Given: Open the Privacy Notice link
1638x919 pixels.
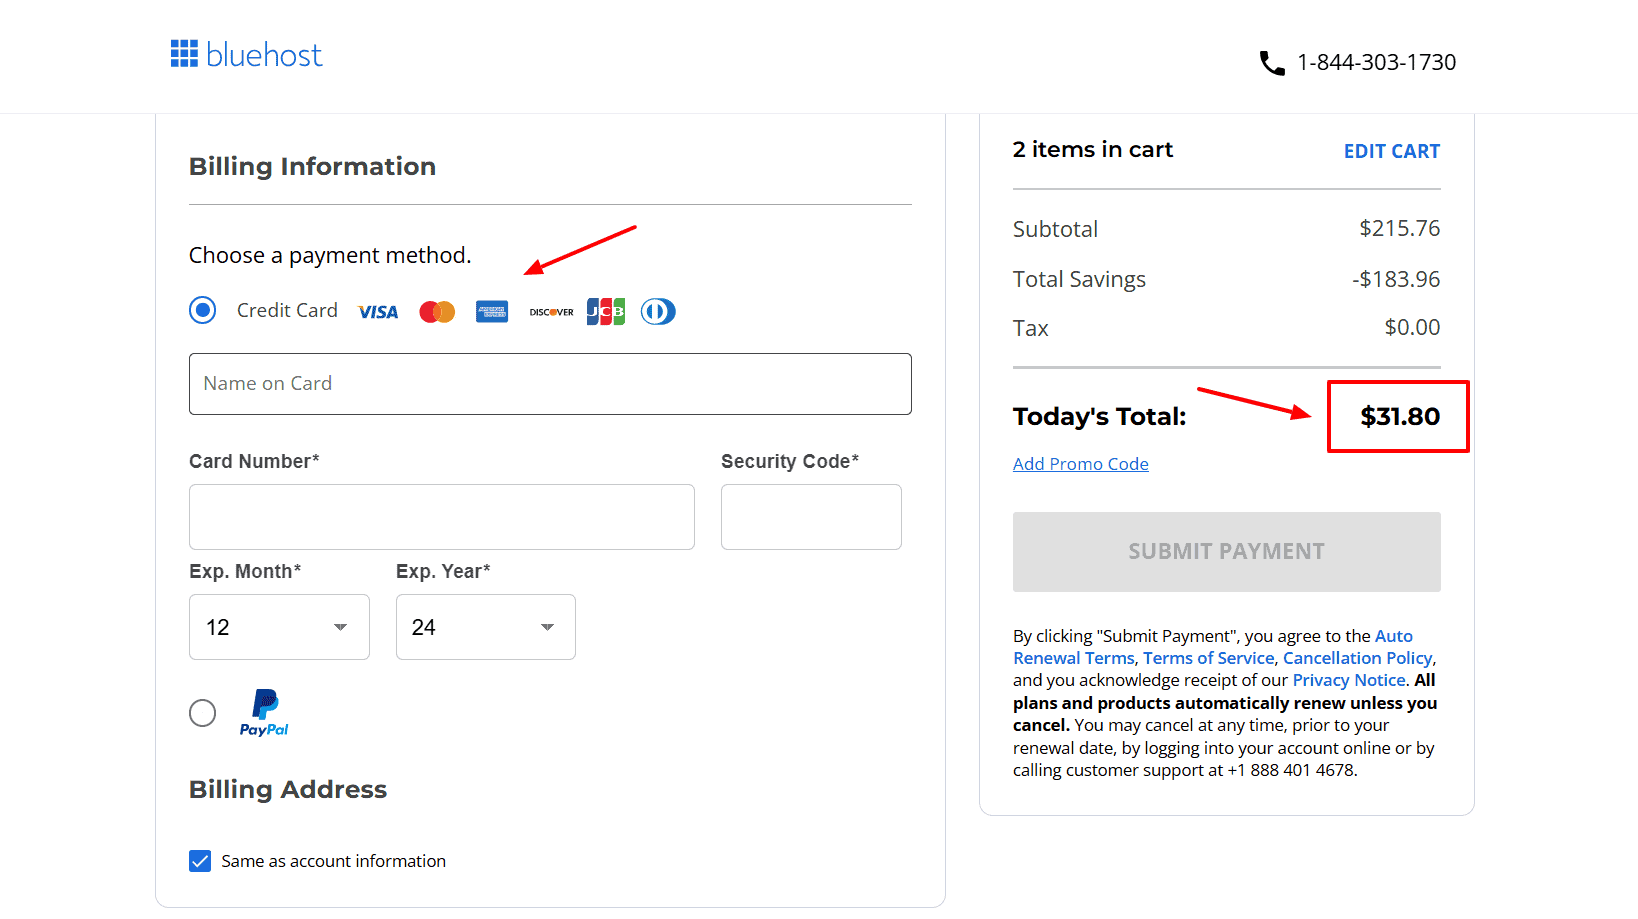Looking at the screenshot, I should [1349, 680].
